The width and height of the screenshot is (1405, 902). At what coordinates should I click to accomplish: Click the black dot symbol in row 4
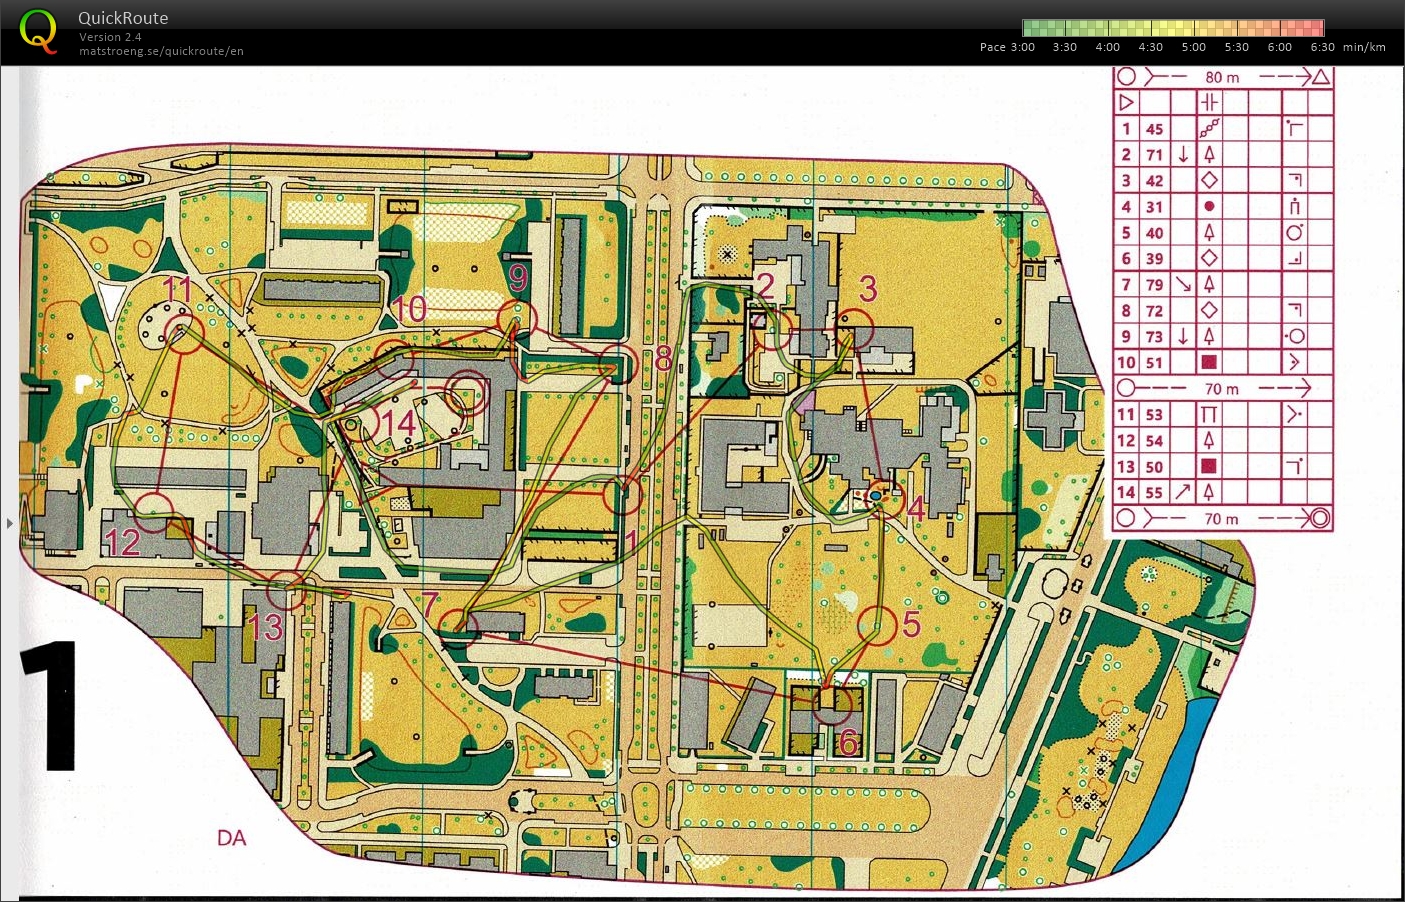[1209, 207]
